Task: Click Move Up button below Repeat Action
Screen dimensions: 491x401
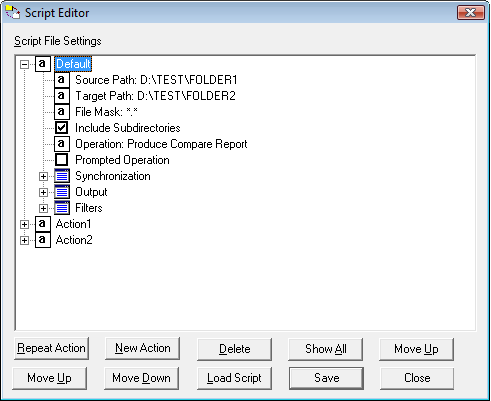Action: tap(49, 378)
